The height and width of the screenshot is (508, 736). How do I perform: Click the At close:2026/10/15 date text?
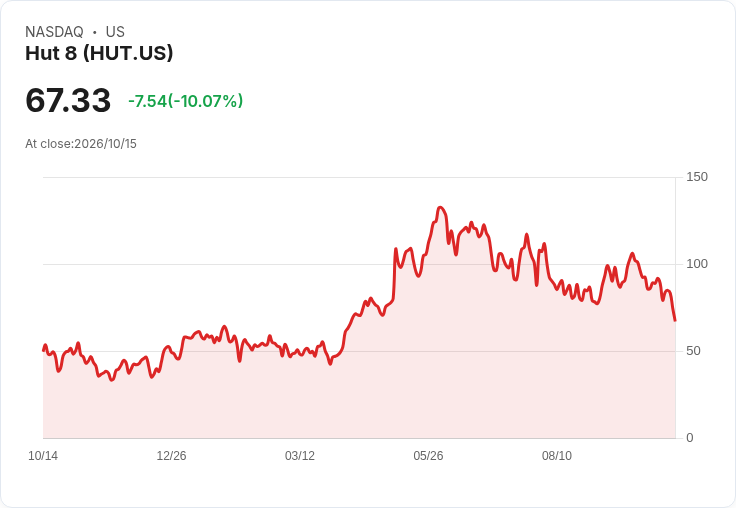click(81, 144)
